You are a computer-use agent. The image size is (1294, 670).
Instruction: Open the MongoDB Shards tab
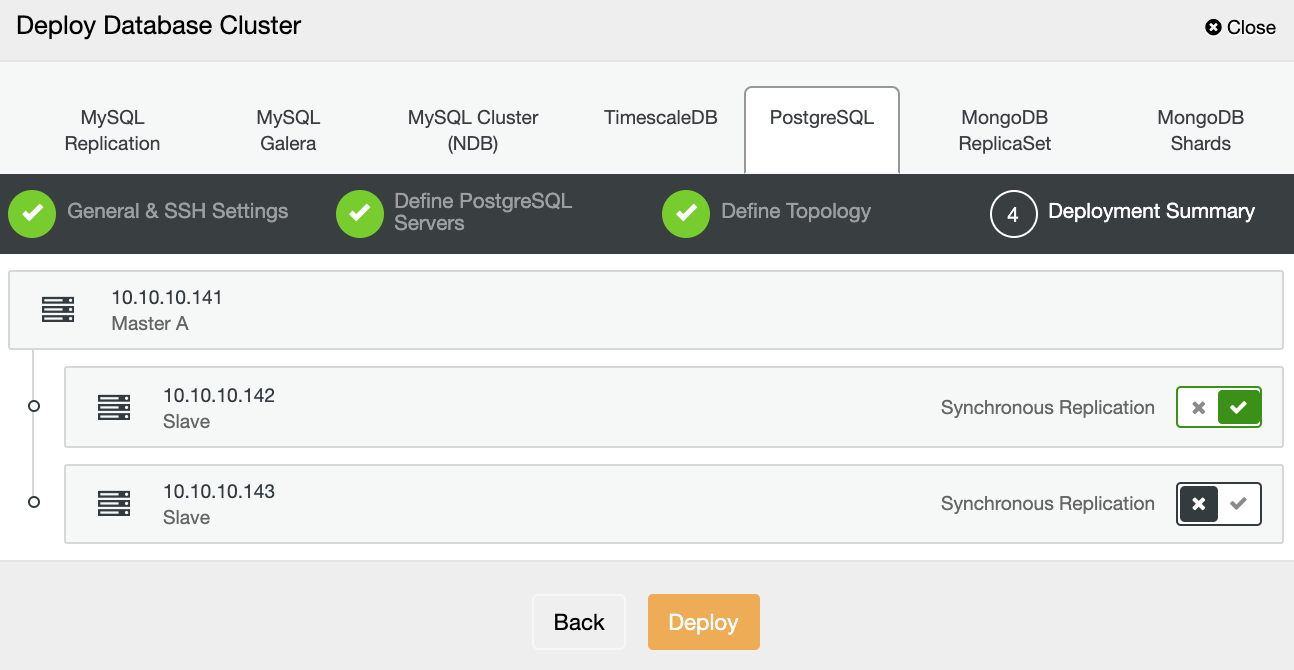click(x=1200, y=130)
